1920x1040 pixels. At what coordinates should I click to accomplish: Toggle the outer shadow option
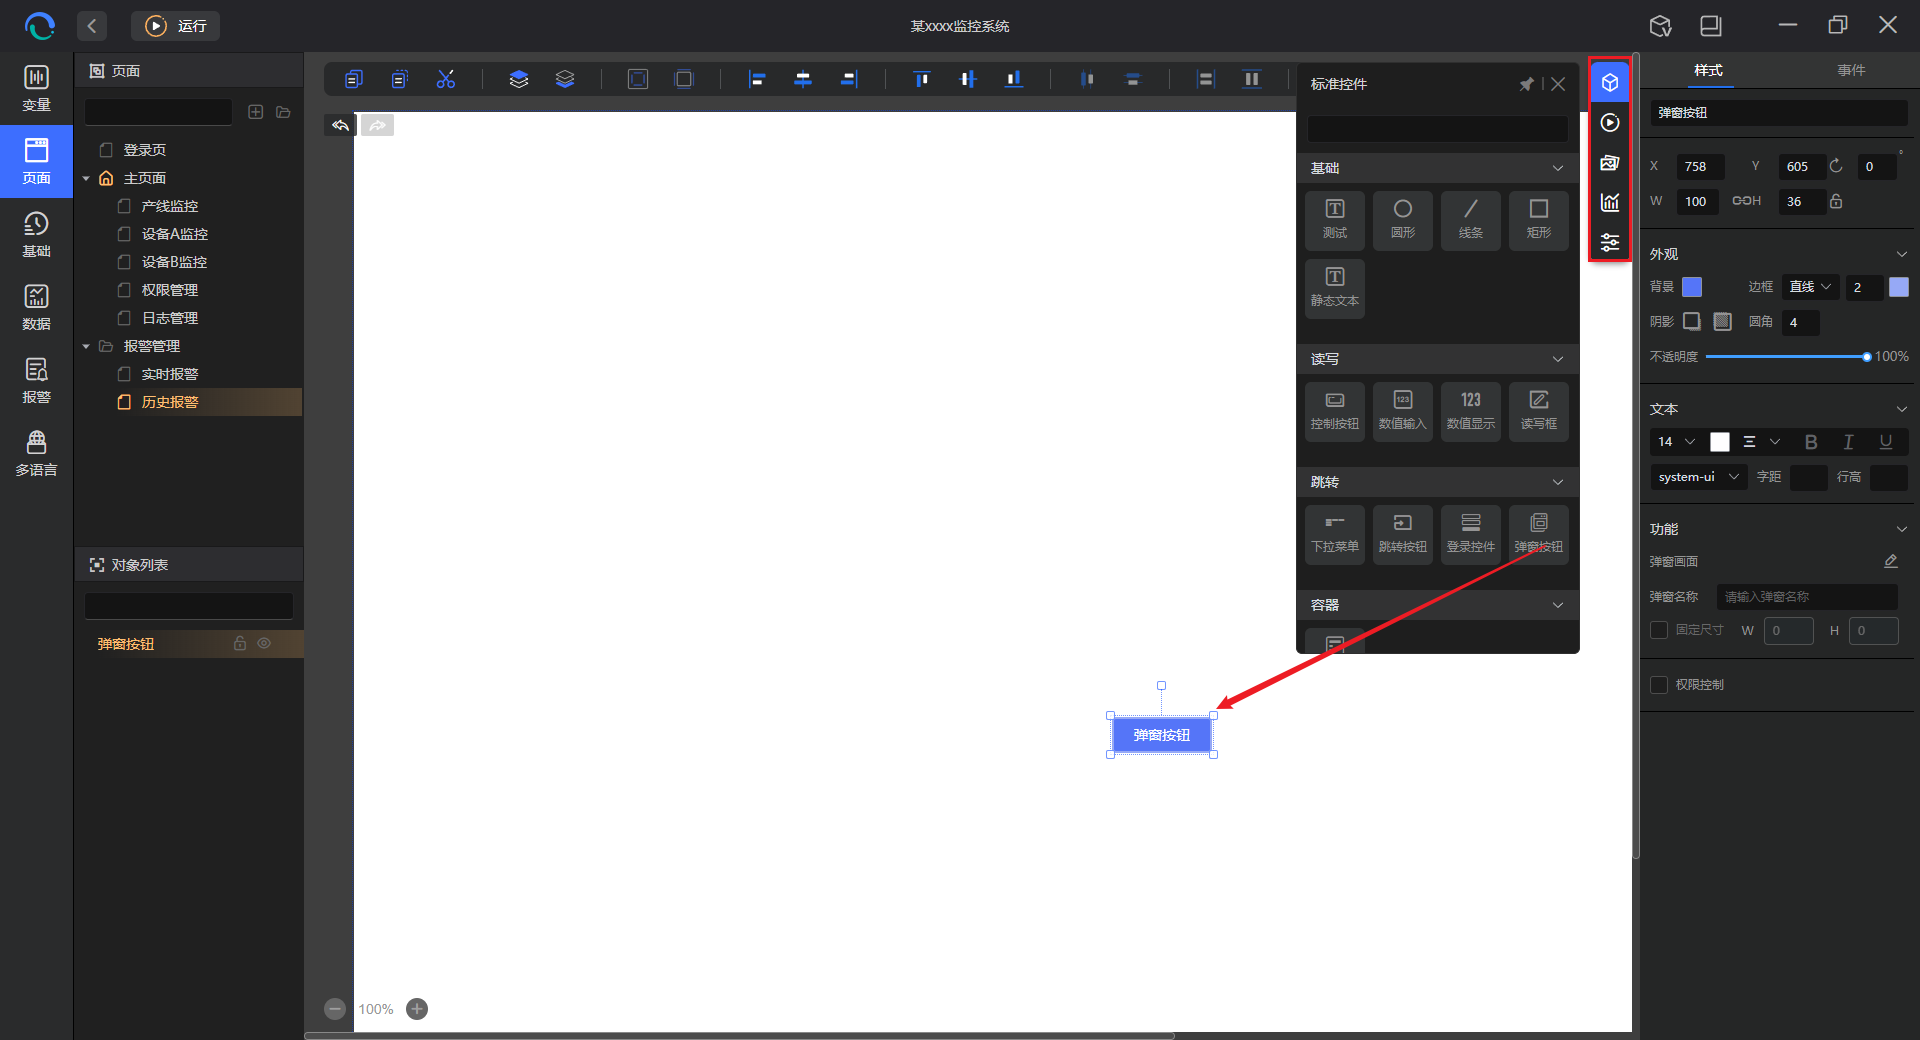(x=1692, y=321)
